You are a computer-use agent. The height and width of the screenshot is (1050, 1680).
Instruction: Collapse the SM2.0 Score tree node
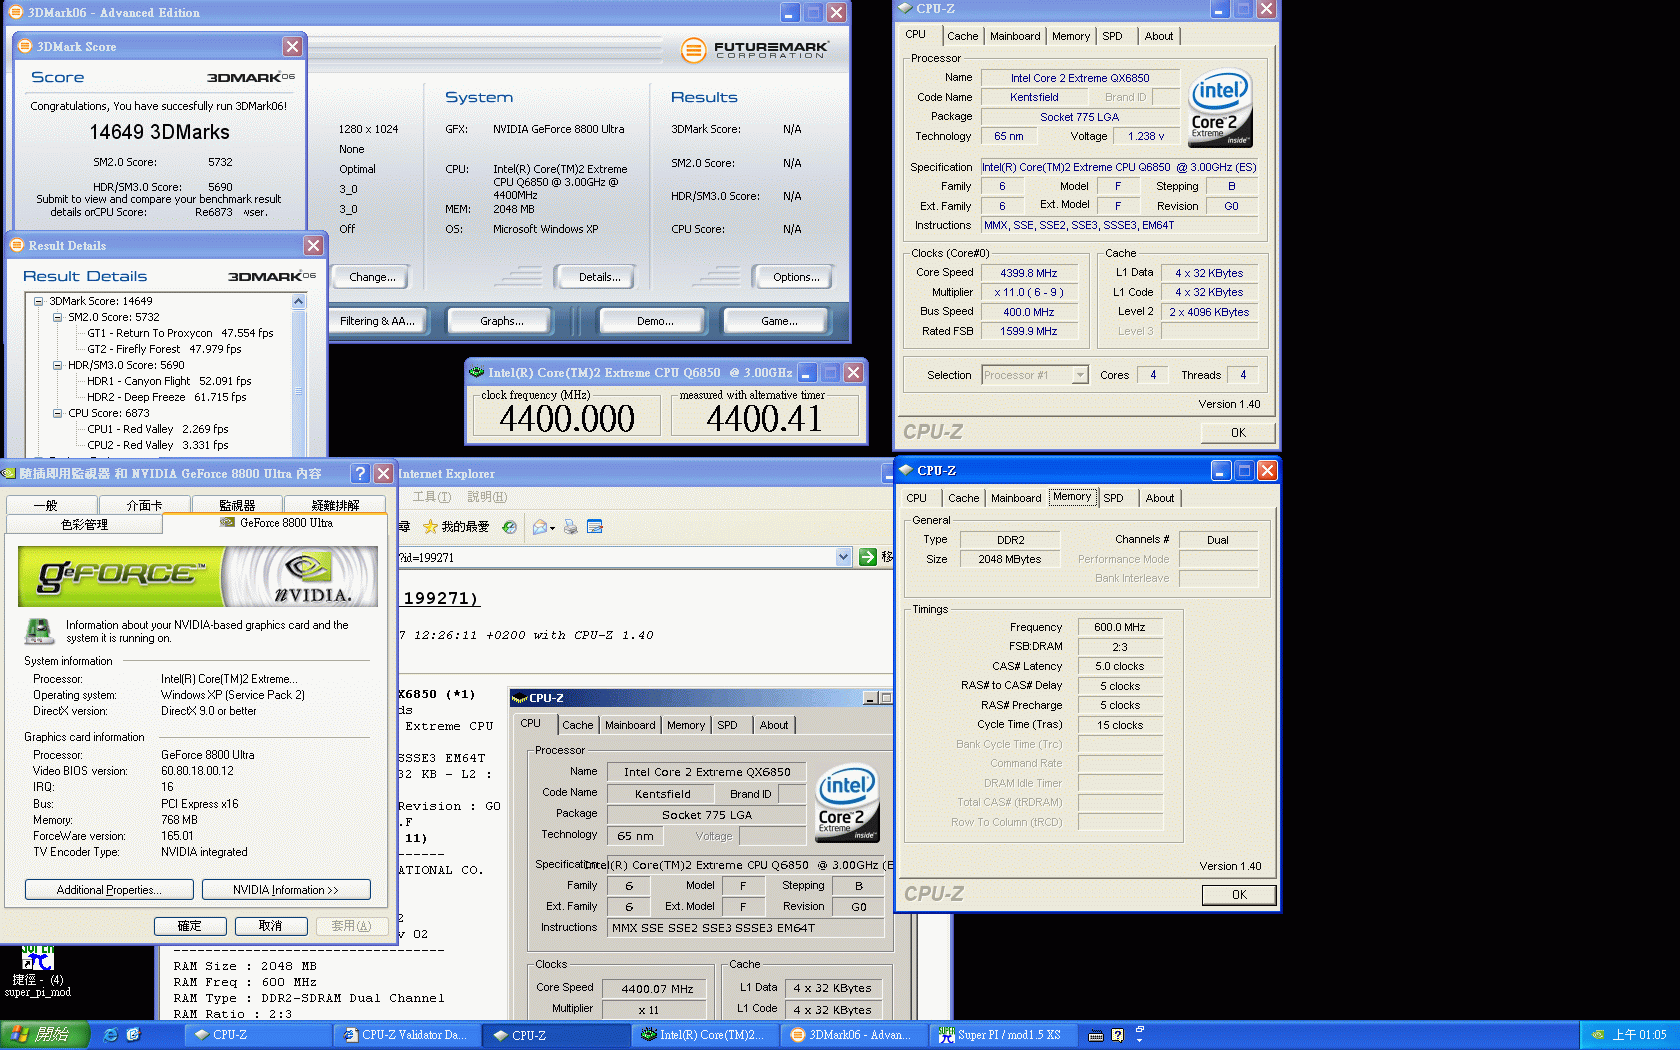(x=58, y=317)
